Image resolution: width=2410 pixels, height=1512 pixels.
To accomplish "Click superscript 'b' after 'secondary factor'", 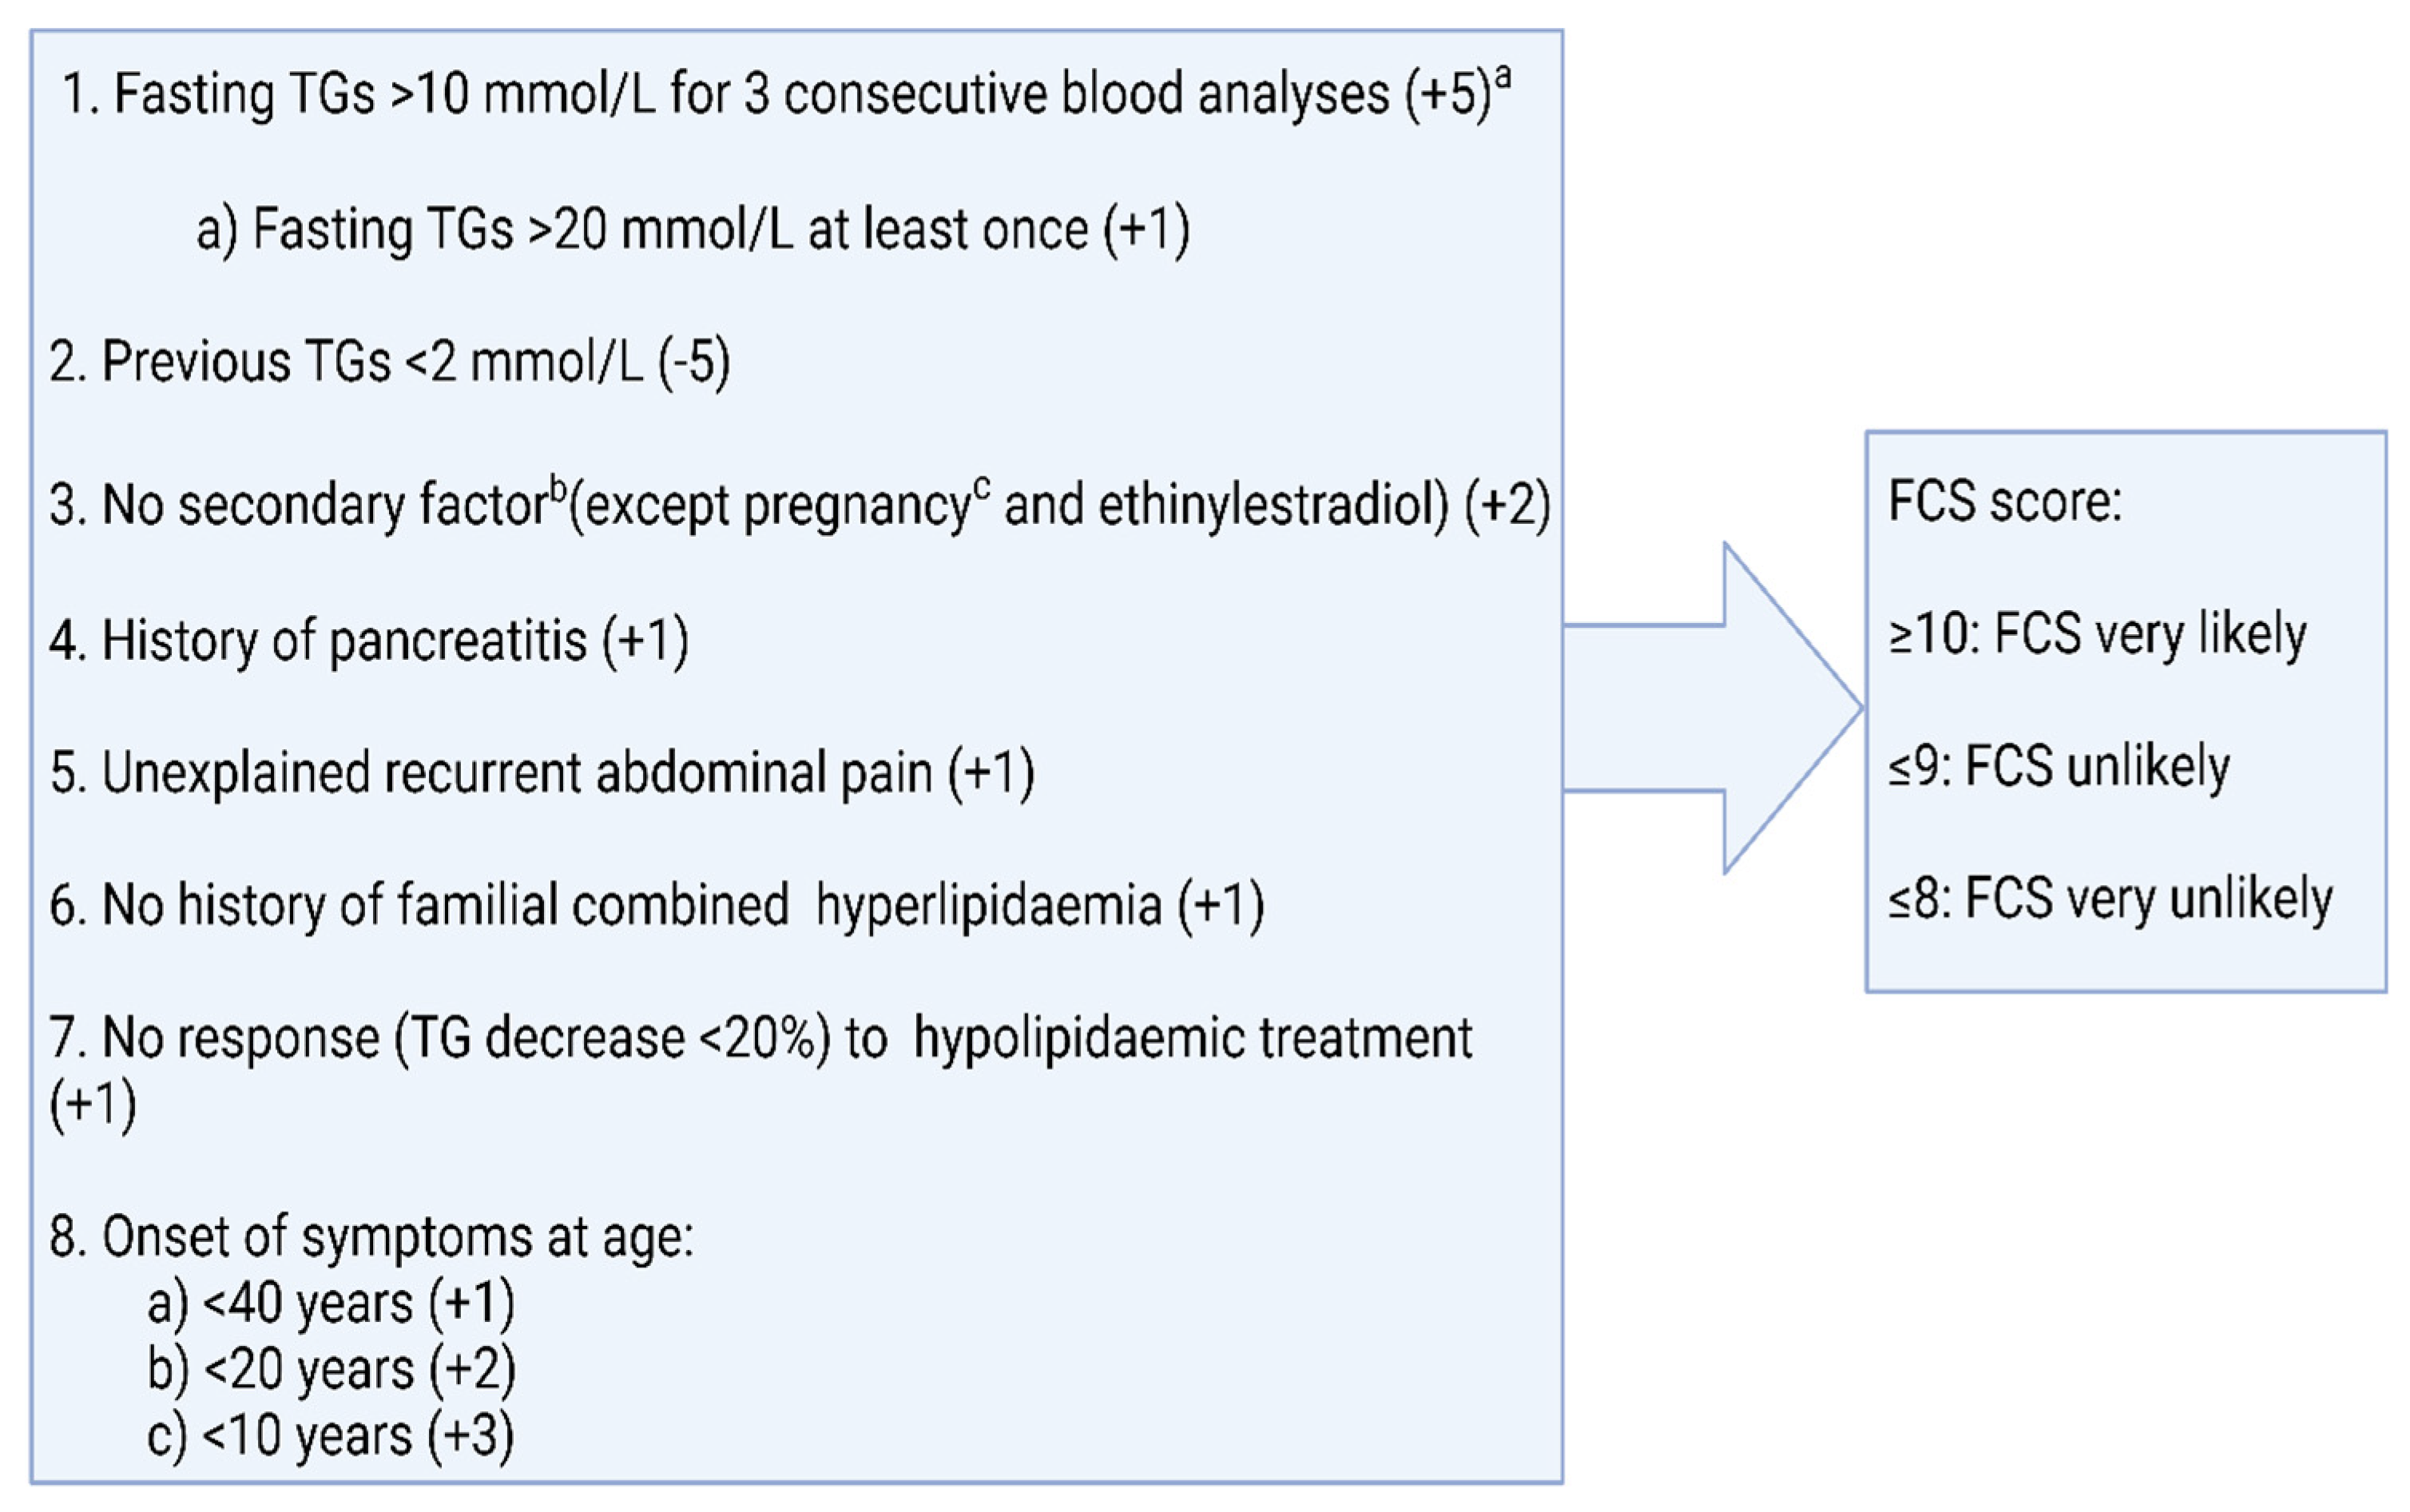I will tap(558, 488).
